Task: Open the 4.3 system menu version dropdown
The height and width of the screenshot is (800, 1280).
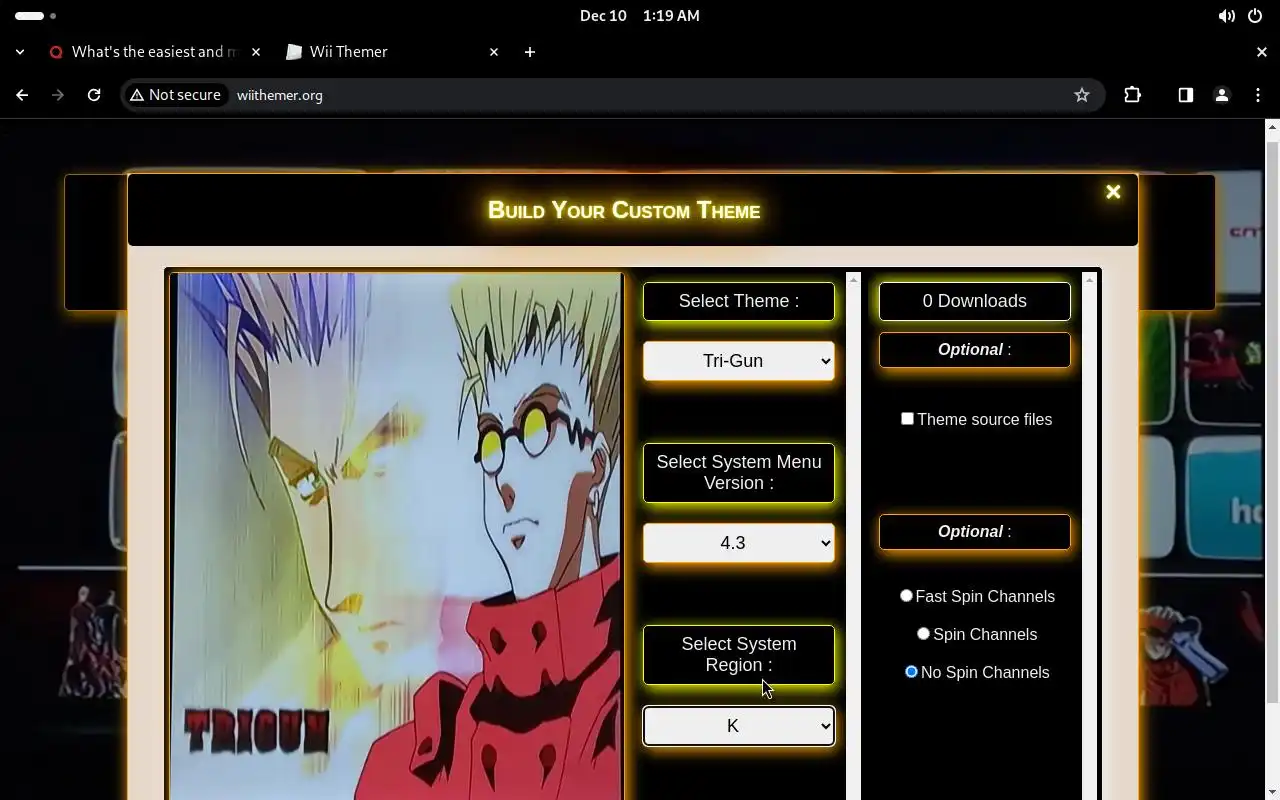Action: coord(739,543)
